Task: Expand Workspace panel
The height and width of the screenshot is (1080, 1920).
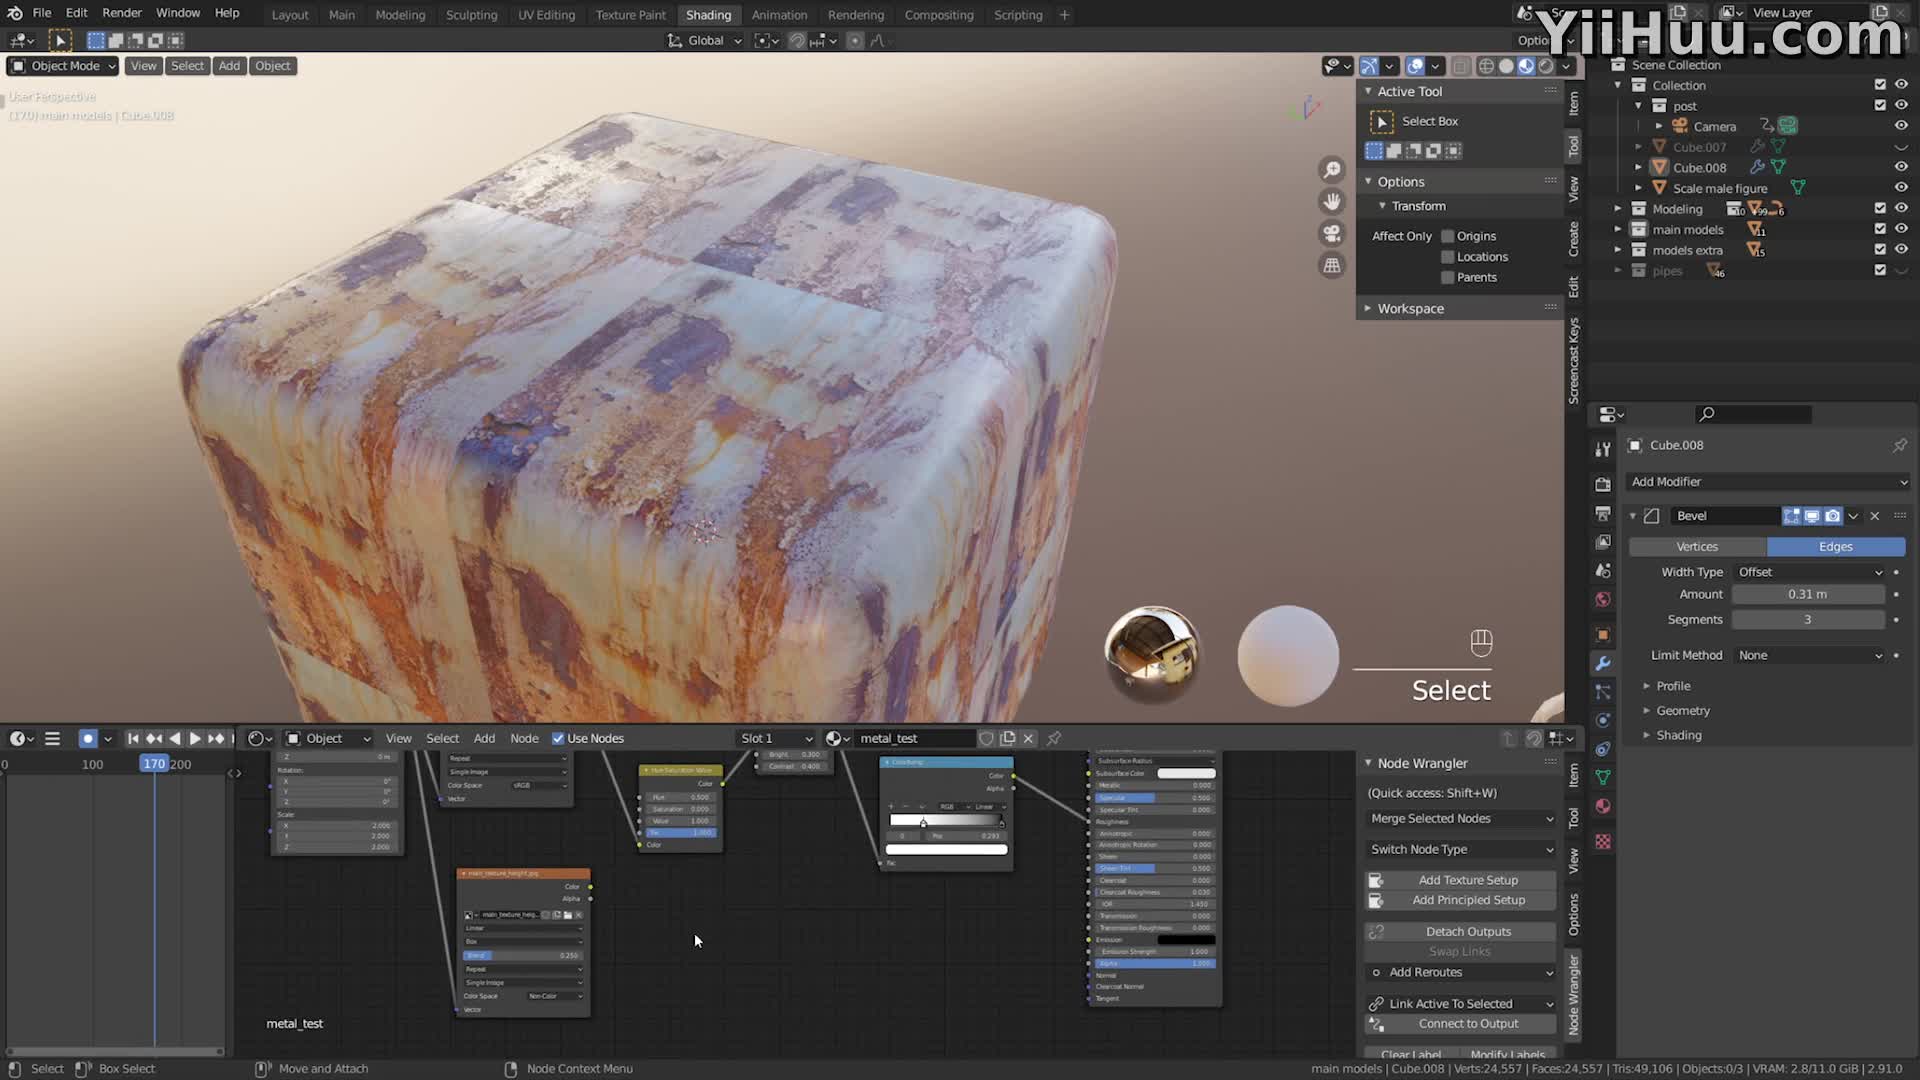Action: click(1410, 309)
